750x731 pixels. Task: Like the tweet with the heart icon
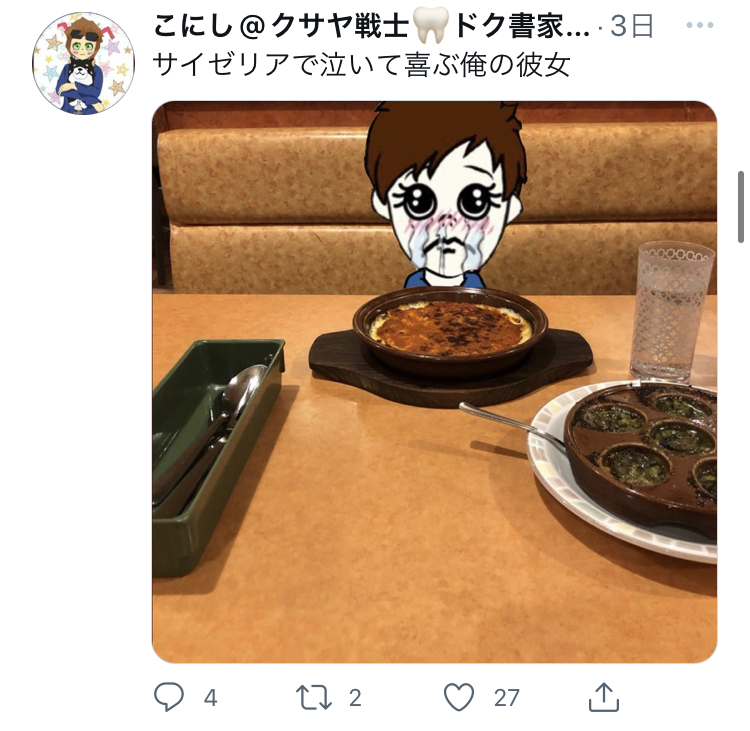[459, 697]
